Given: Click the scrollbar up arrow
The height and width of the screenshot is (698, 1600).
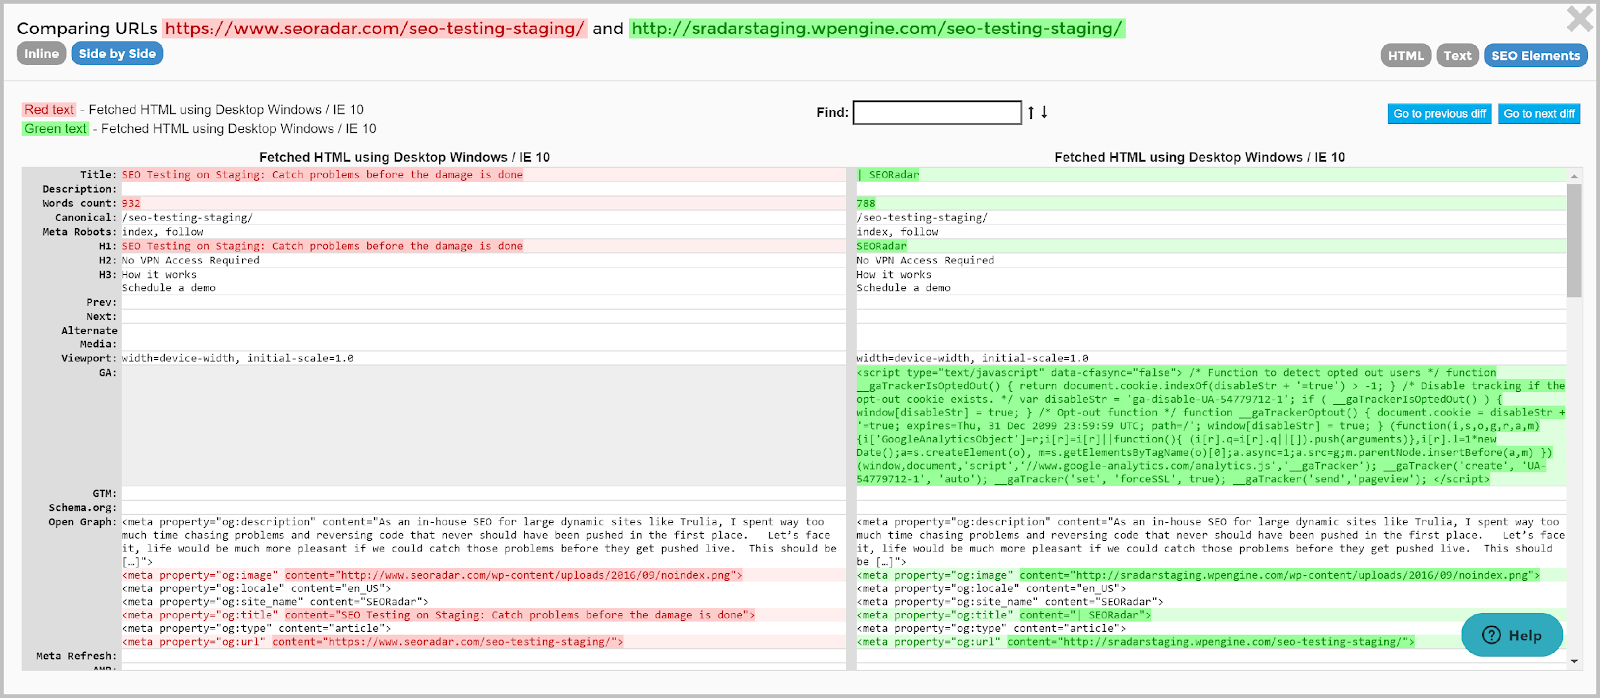Looking at the screenshot, I should 1574,176.
